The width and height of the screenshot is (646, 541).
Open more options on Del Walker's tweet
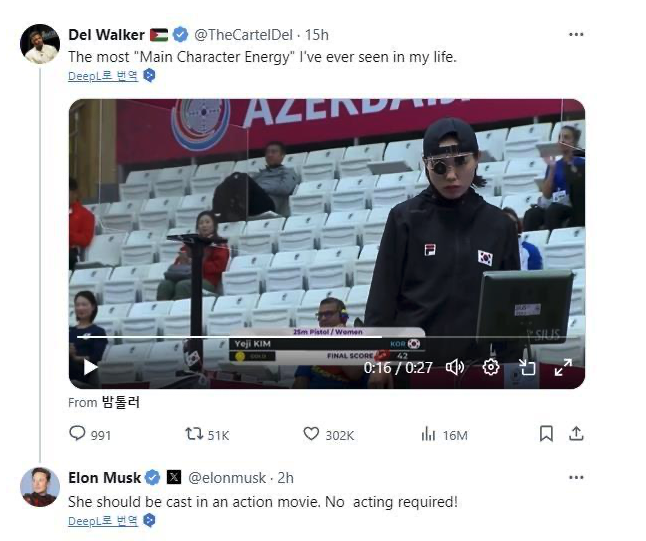(576, 35)
